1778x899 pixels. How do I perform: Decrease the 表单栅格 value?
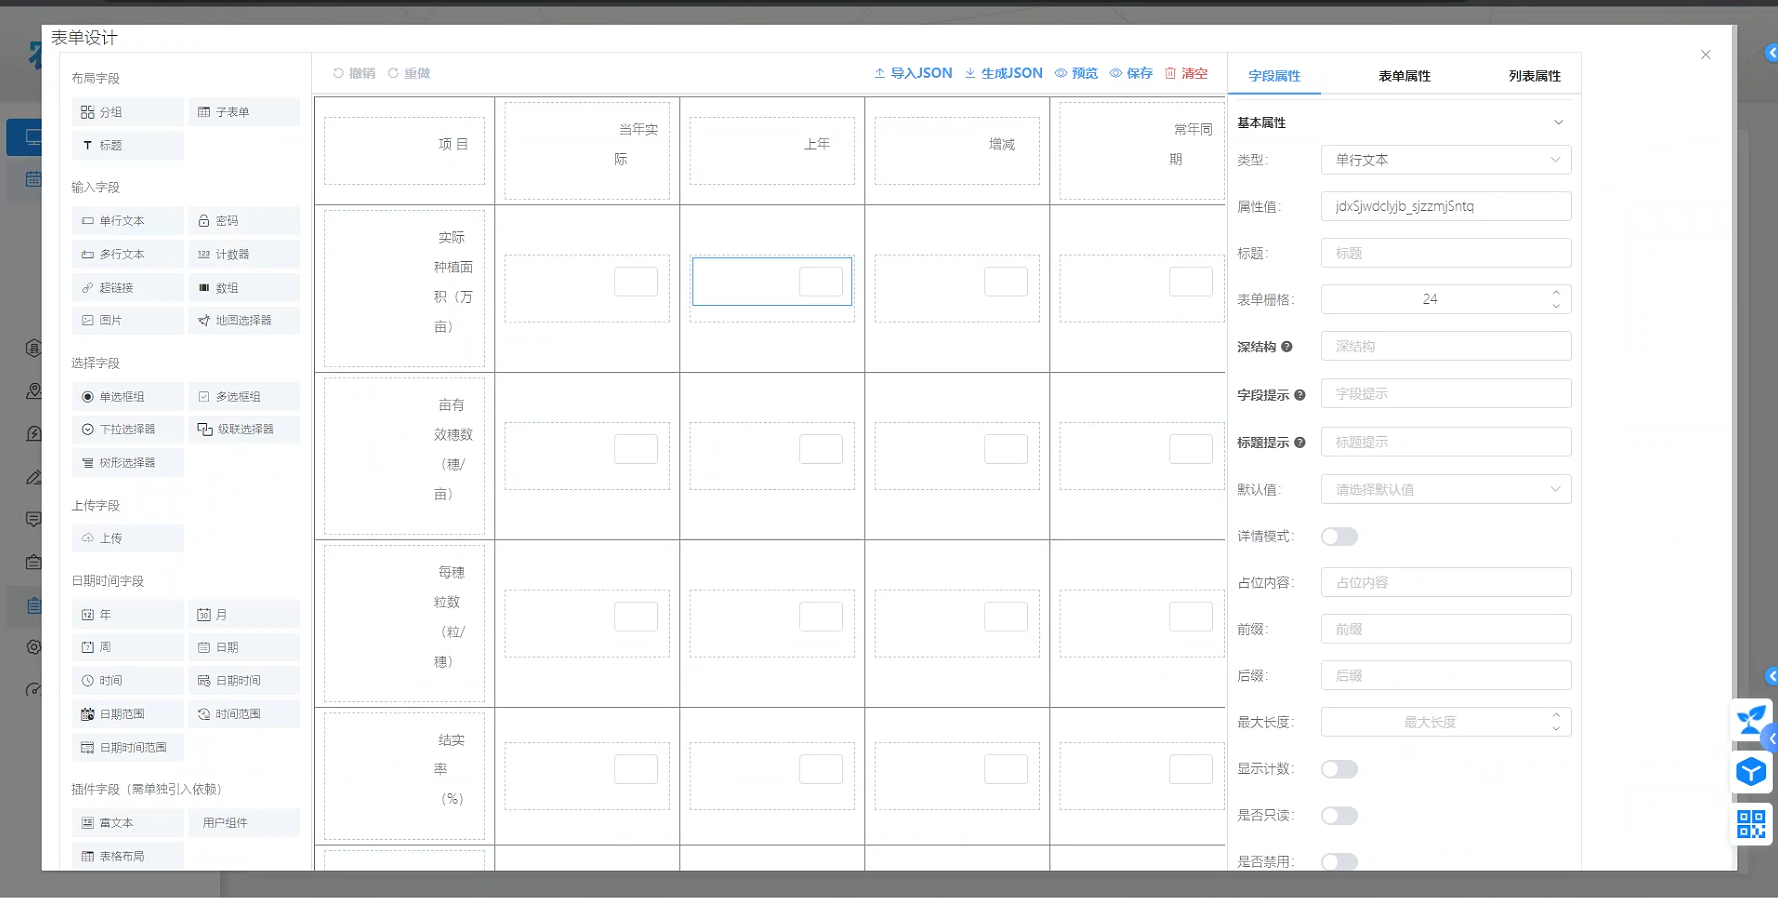1556,306
